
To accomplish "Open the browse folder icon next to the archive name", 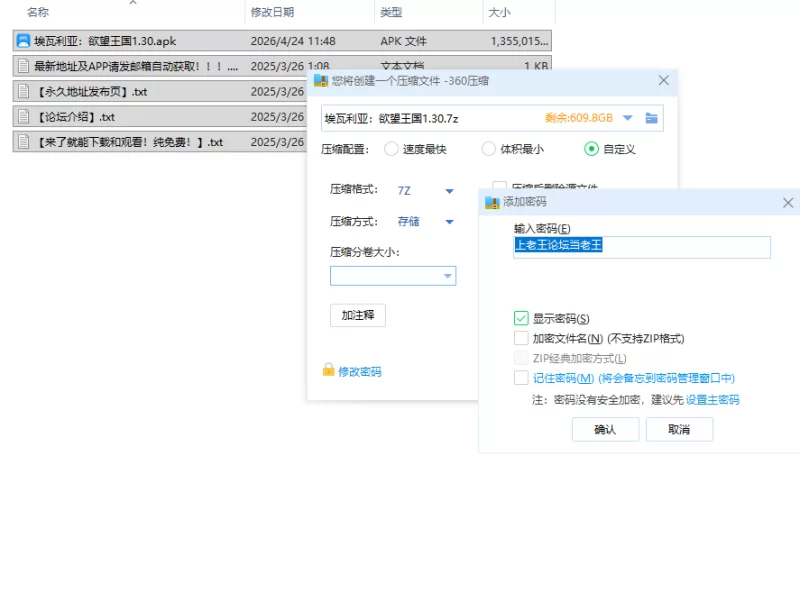I will pyautogui.click(x=651, y=118).
